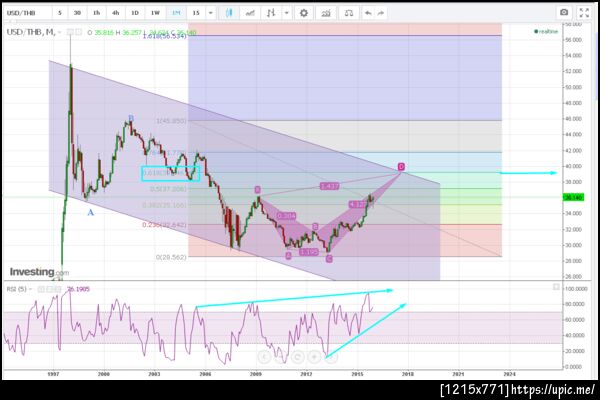Click Fibonacci label 1.618(56.534)
Screen dimensions: 600x400
click(x=165, y=36)
